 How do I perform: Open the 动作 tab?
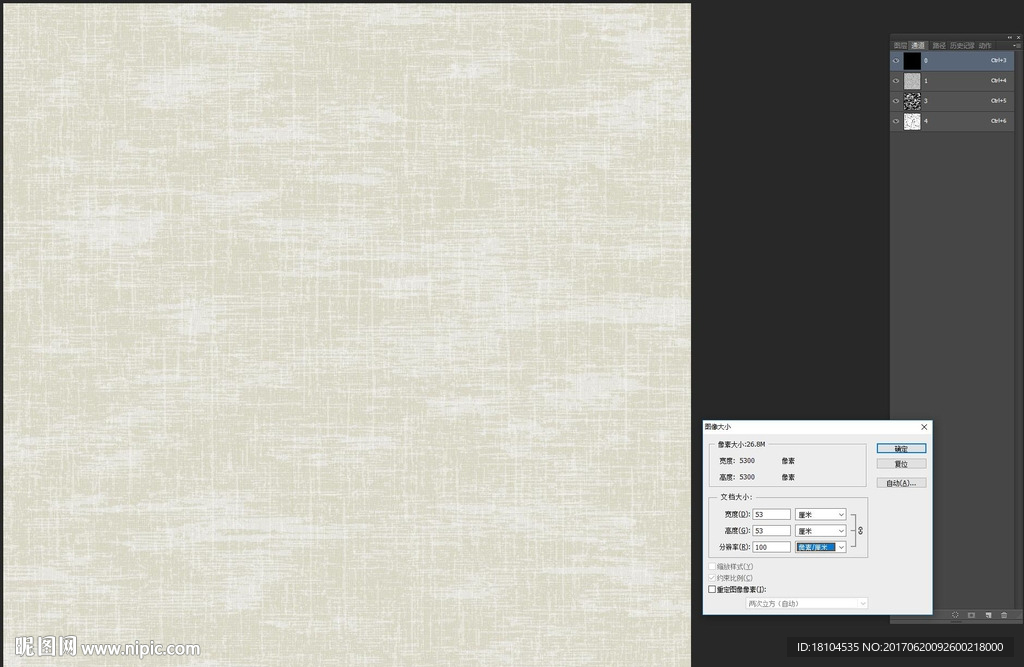click(x=985, y=46)
